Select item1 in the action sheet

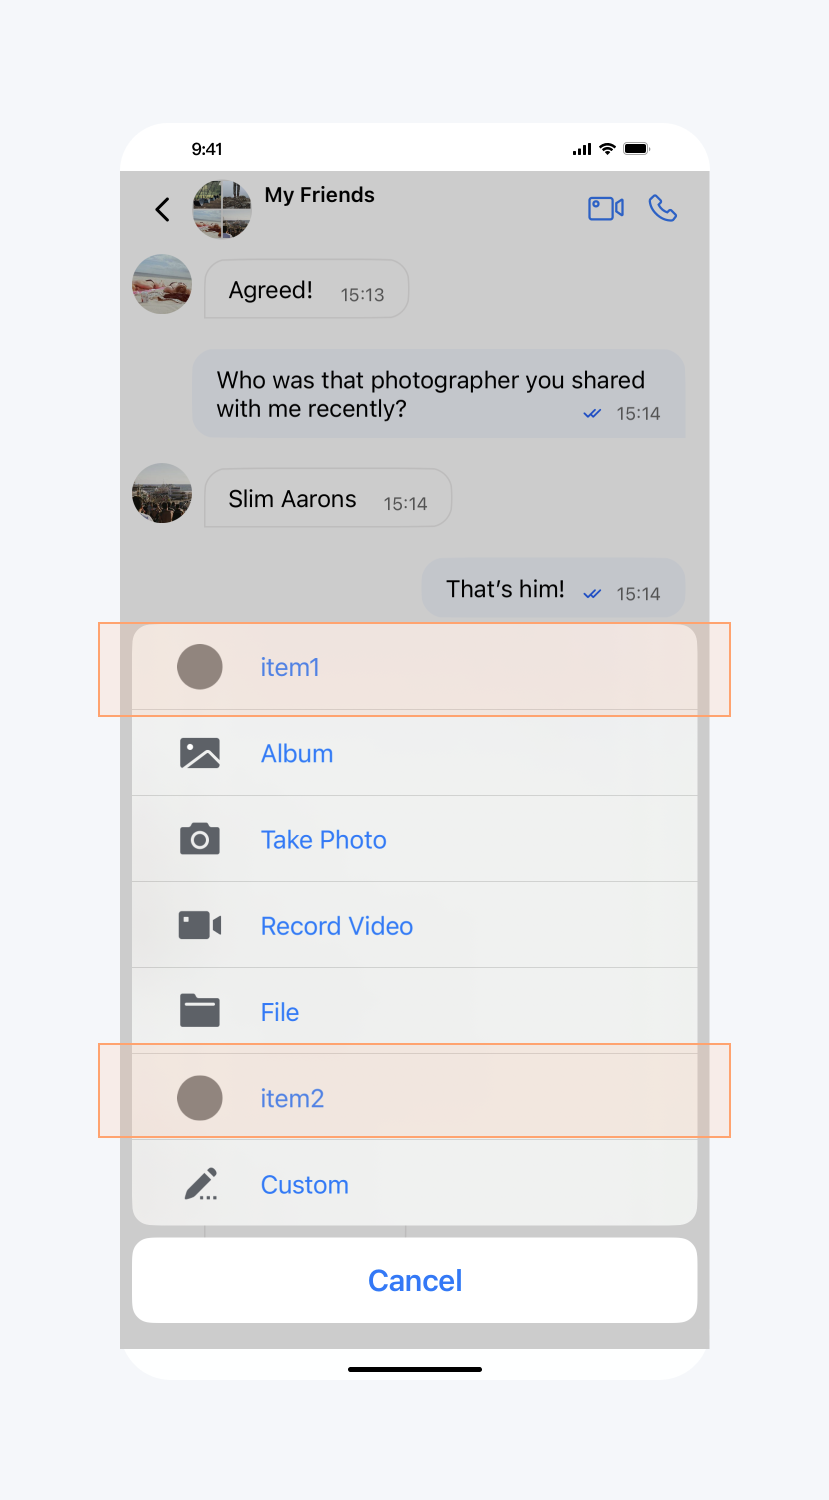click(x=290, y=668)
